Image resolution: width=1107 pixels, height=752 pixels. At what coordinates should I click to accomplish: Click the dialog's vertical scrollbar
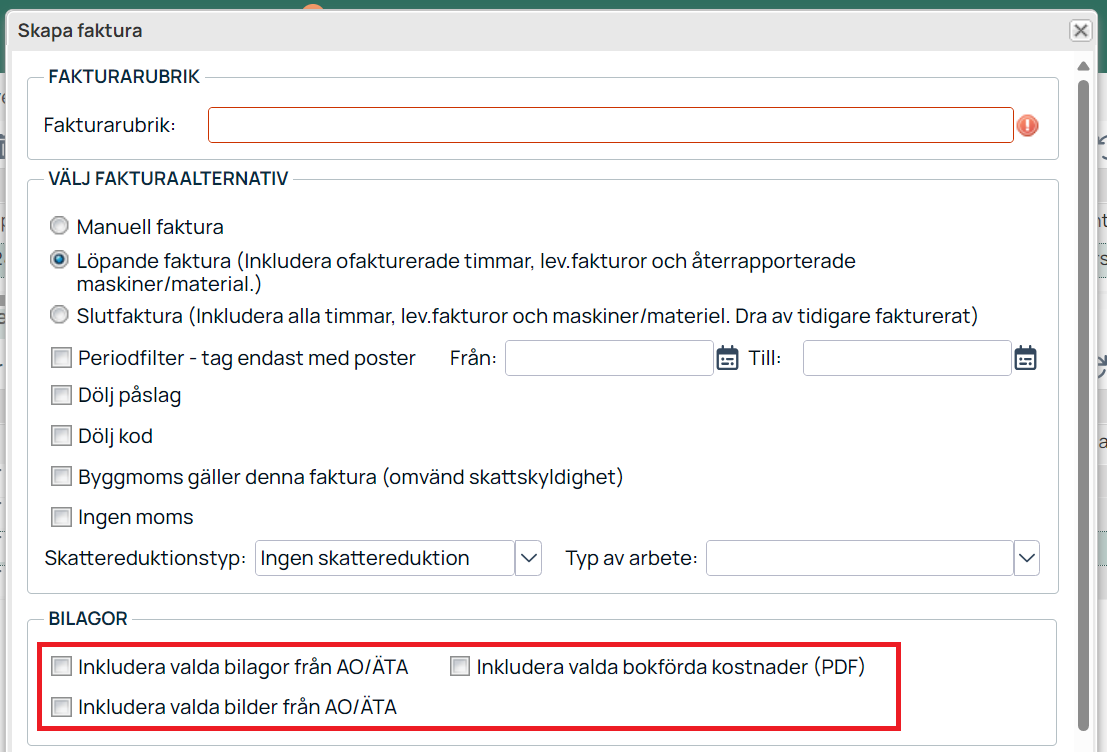(1083, 400)
